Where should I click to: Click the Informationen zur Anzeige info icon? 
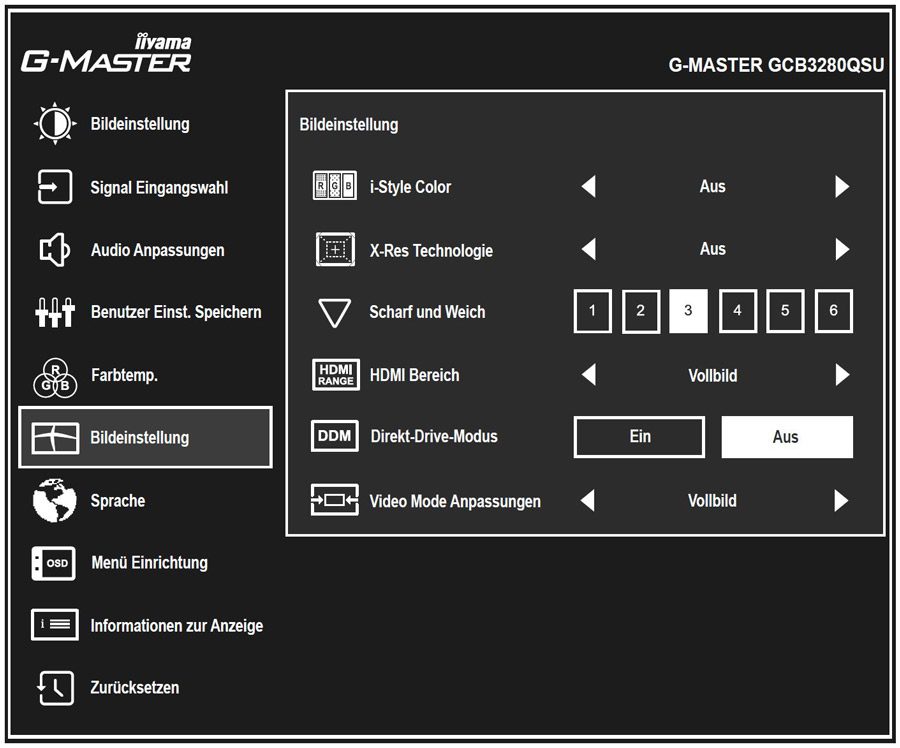tap(55, 625)
